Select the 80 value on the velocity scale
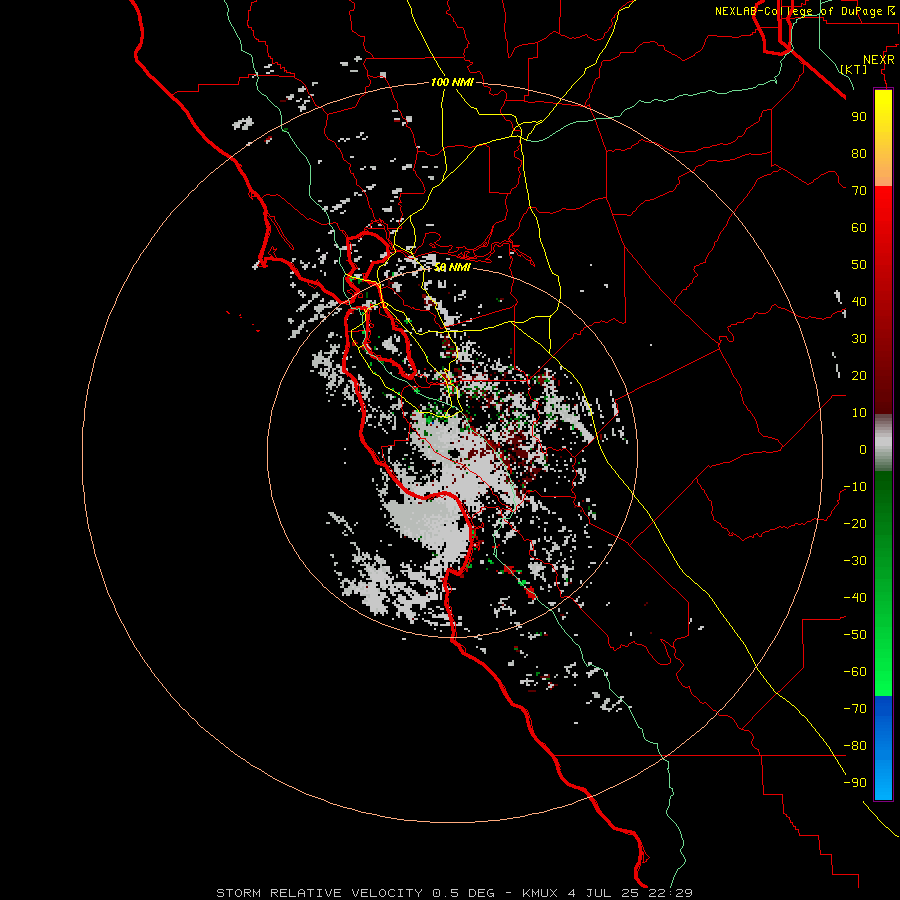The image size is (900, 900). pyautogui.click(x=859, y=153)
